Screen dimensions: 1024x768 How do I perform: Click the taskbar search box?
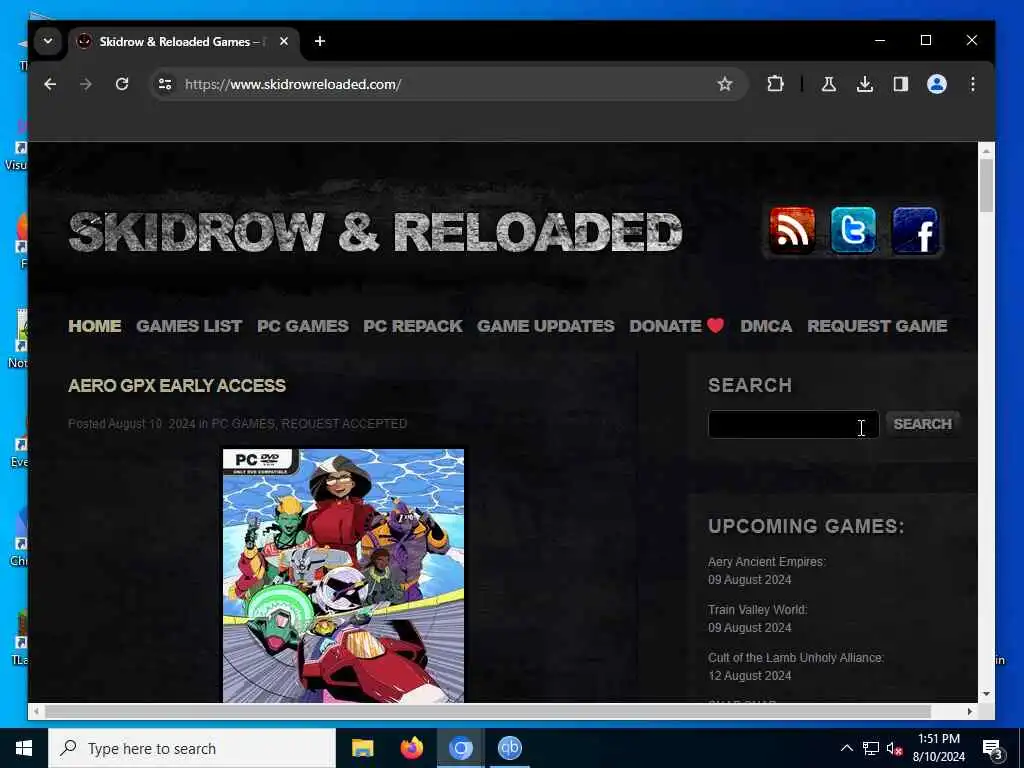192,748
